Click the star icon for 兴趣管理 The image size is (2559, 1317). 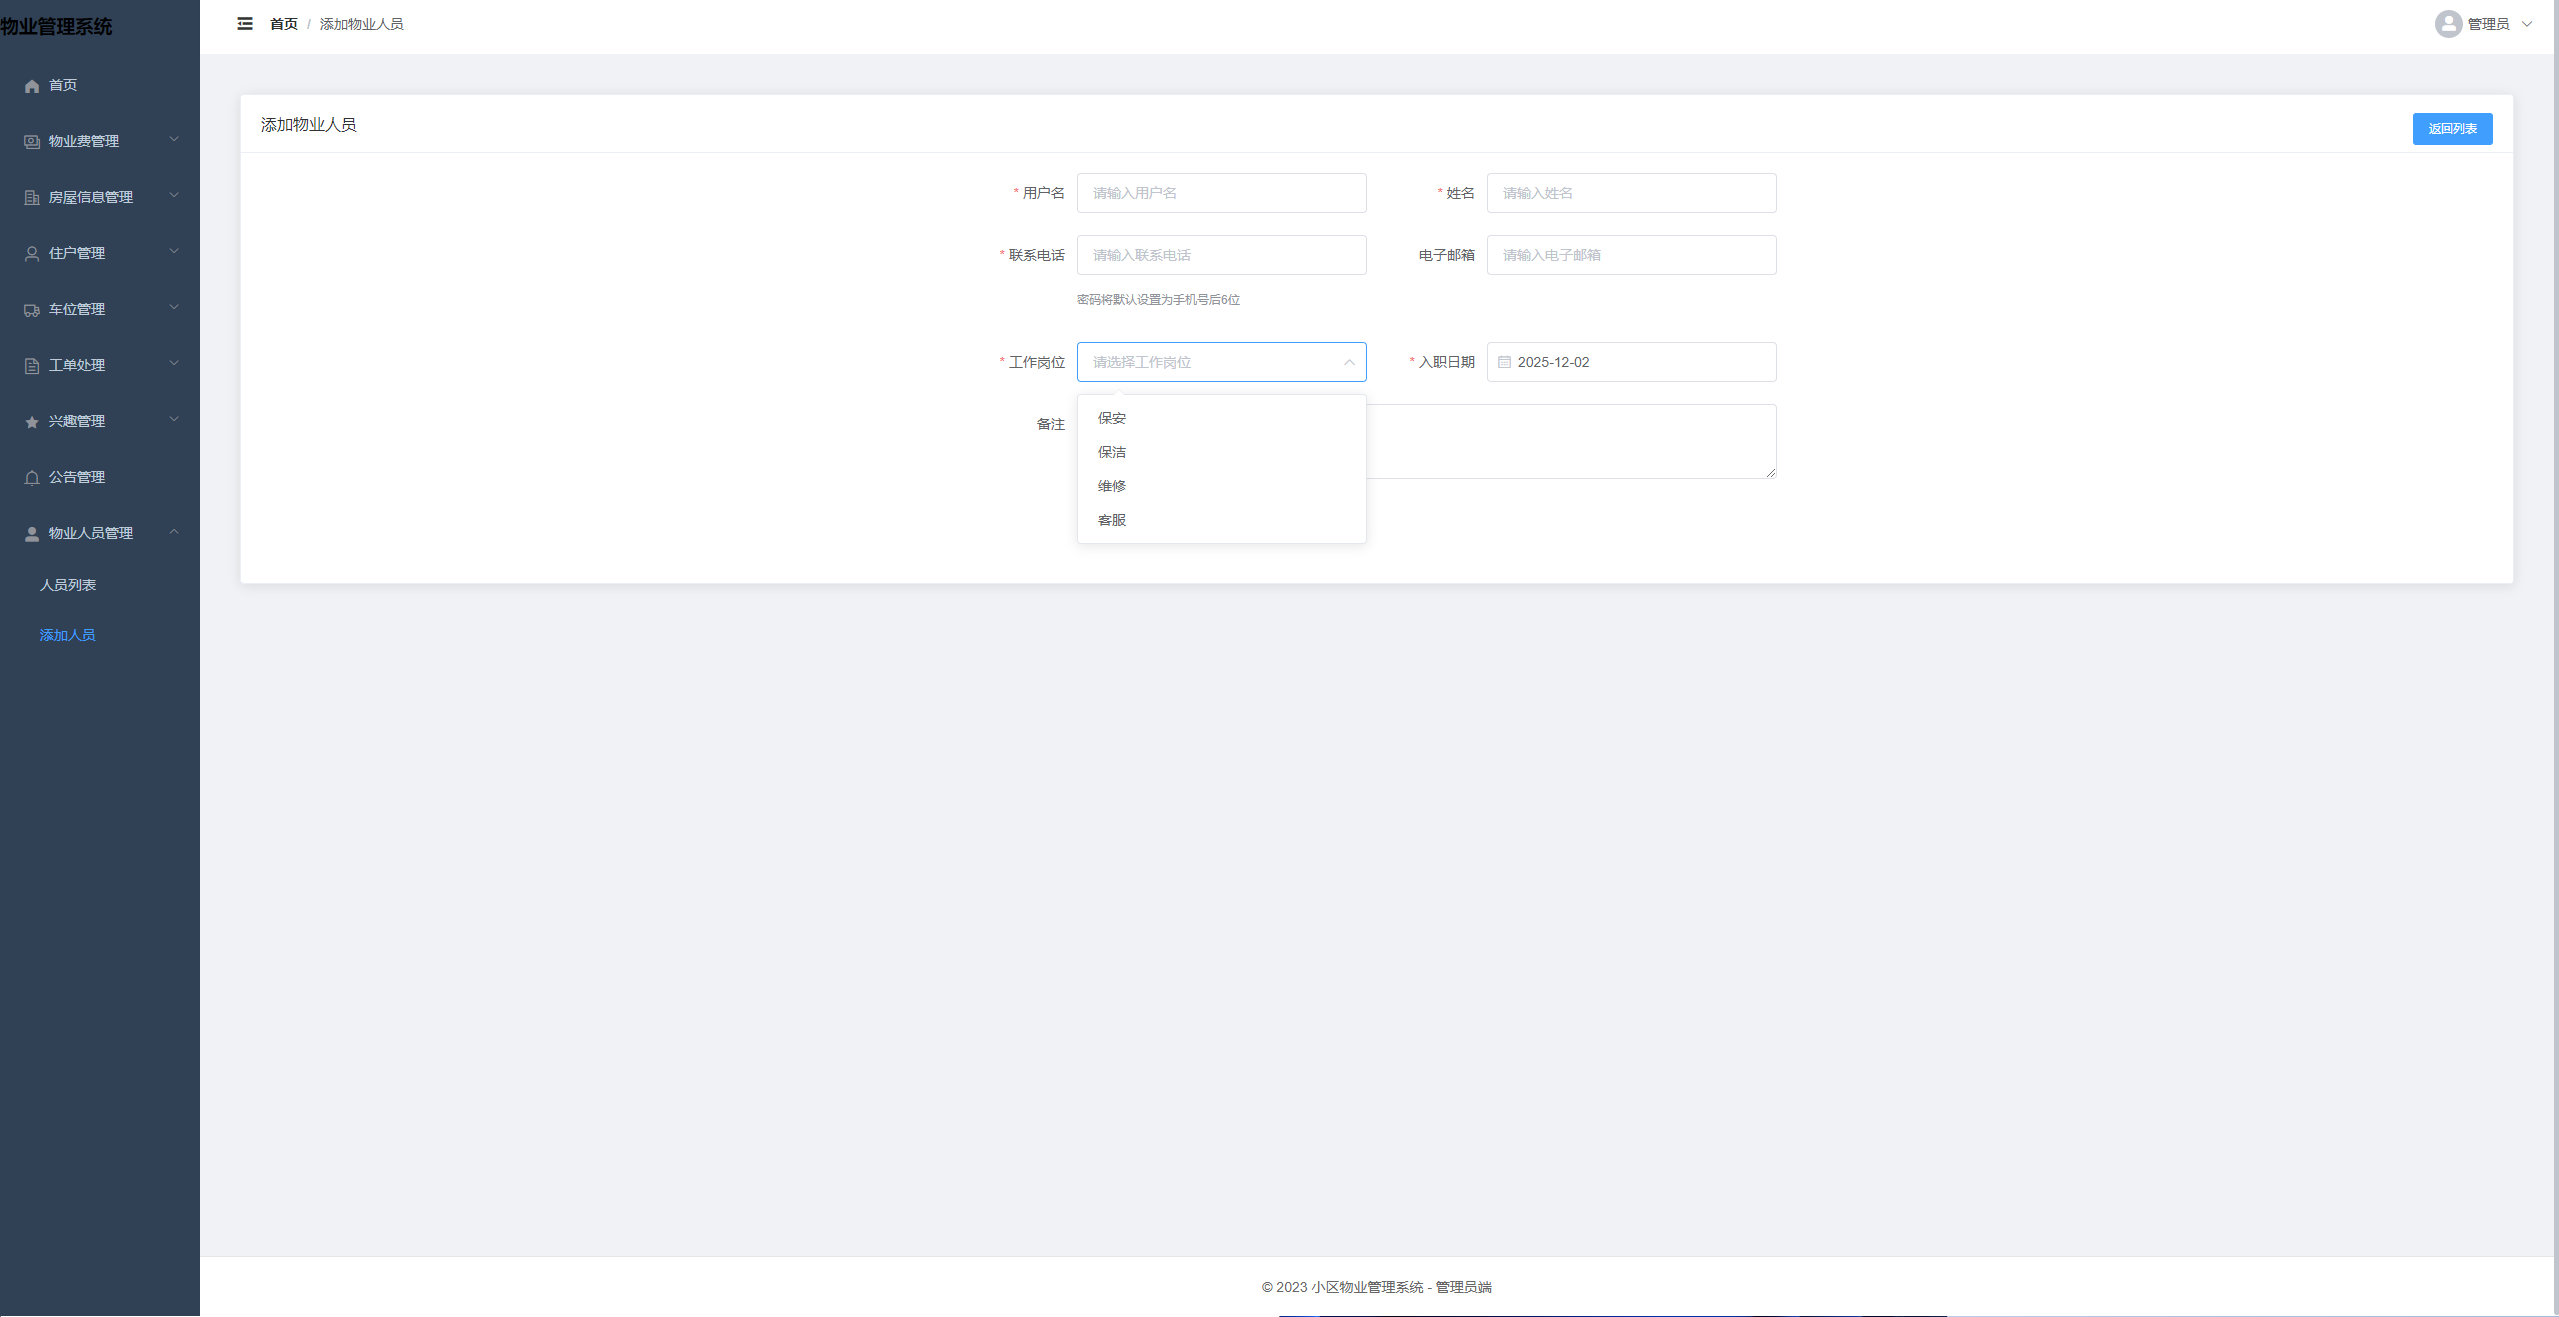click(x=32, y=422)
